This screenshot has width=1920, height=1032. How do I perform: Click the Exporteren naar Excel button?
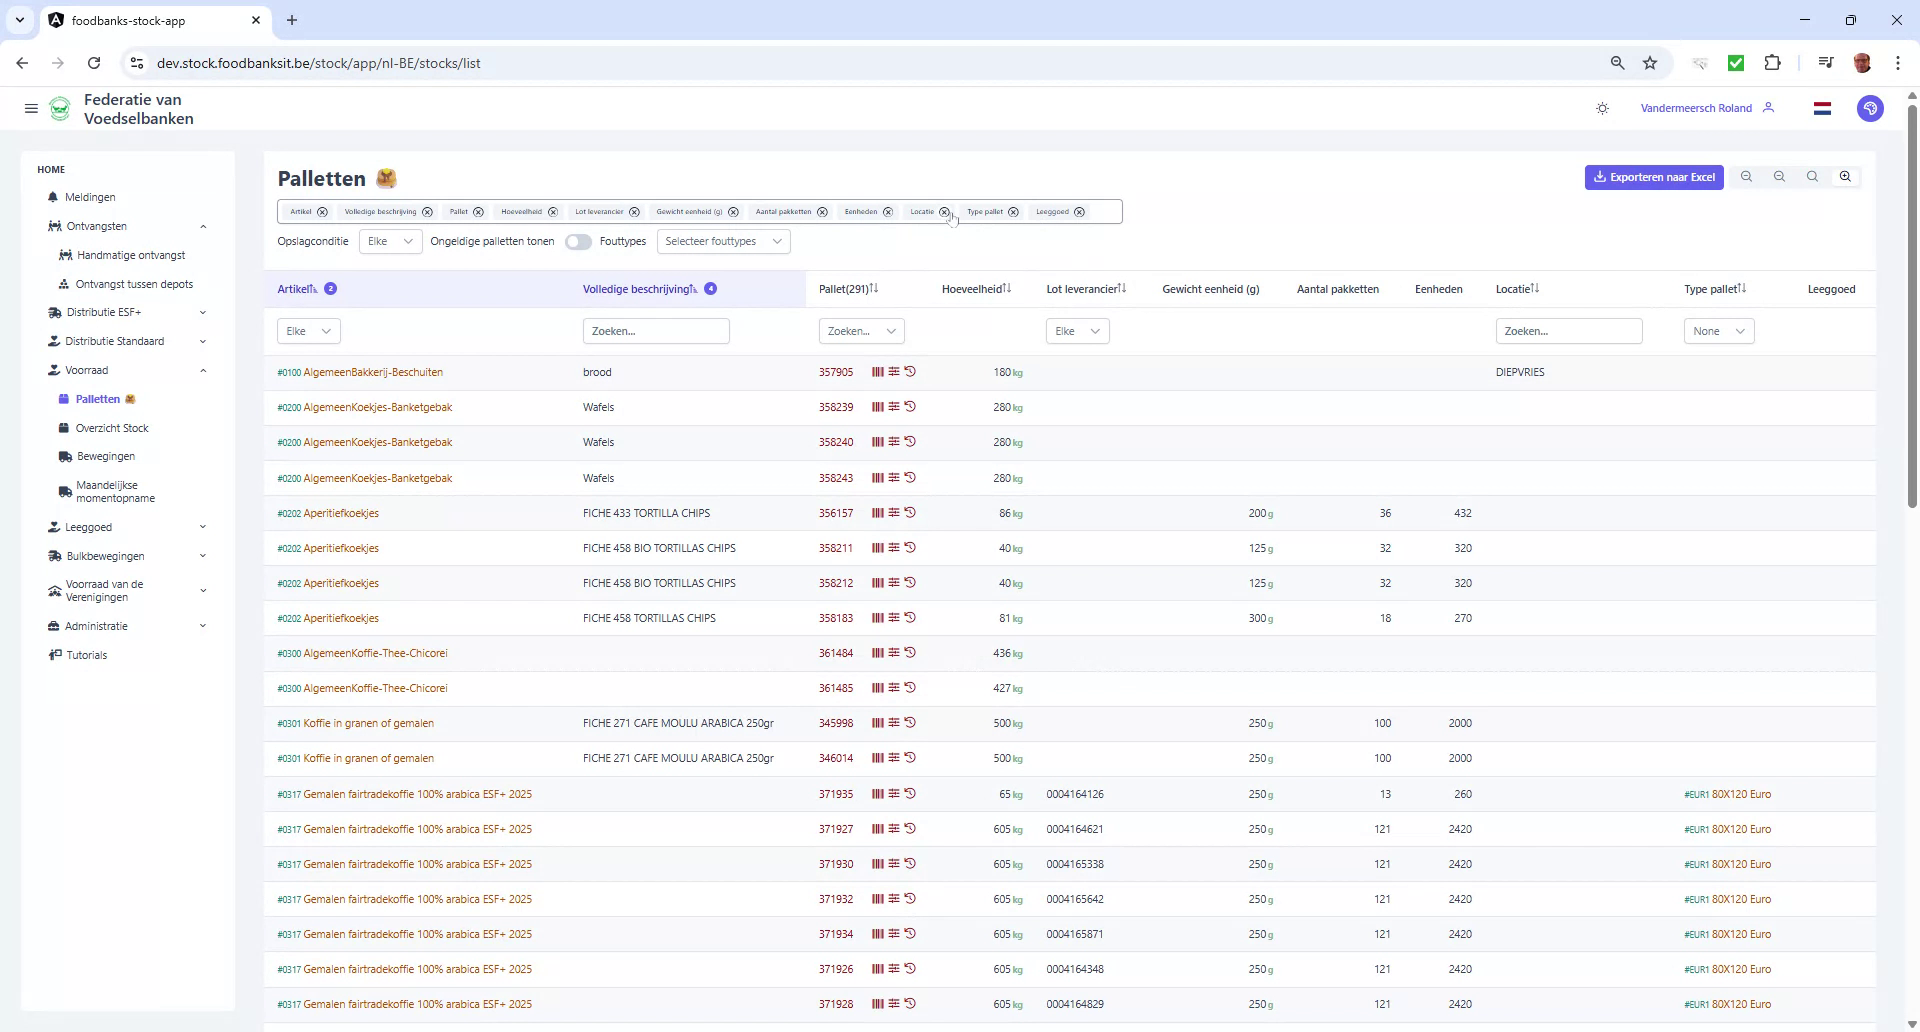coord(1653,176)
